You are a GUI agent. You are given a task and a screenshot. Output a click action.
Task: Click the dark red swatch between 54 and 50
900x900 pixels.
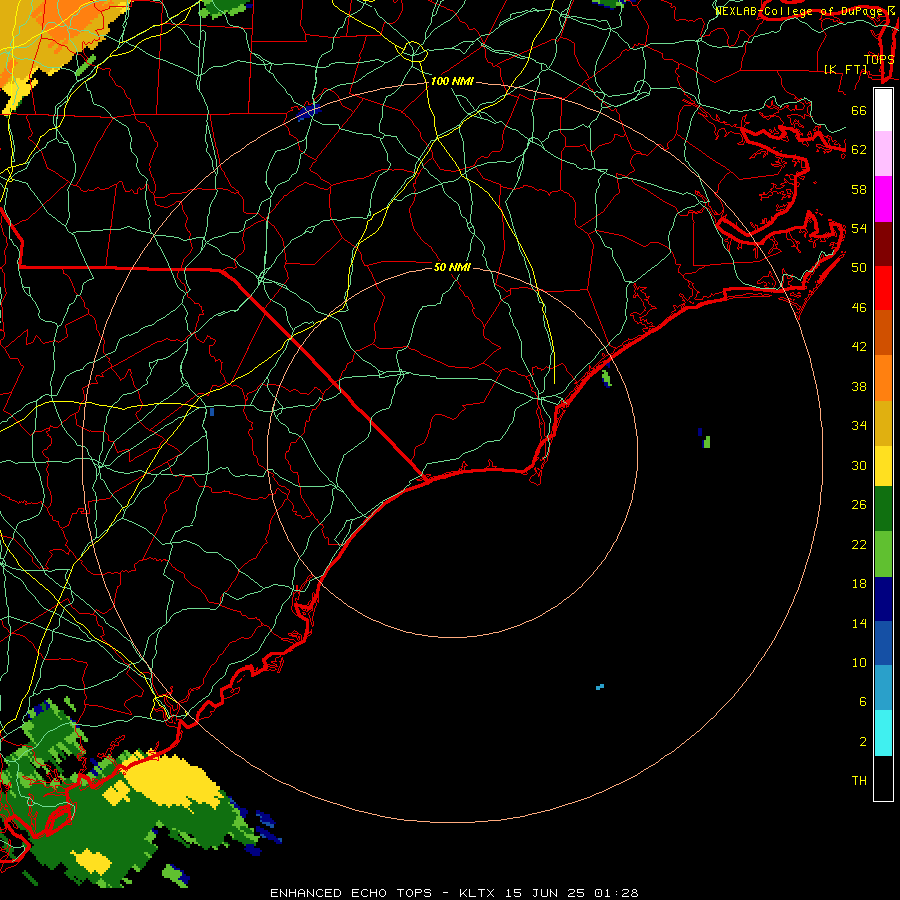[883, 243]
